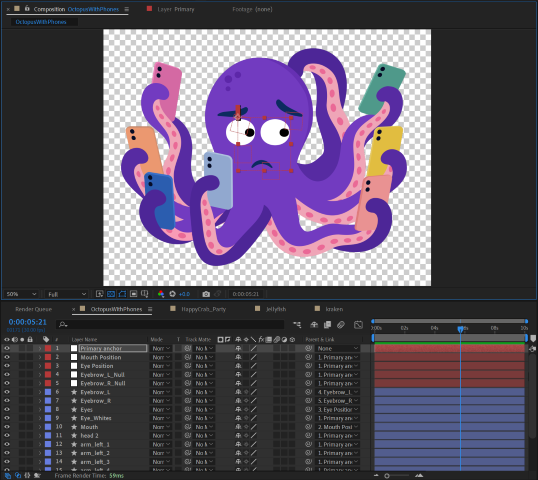Click parent pick whip for Mouth Position
Screen dimensions: 538x480
point(308,357)
